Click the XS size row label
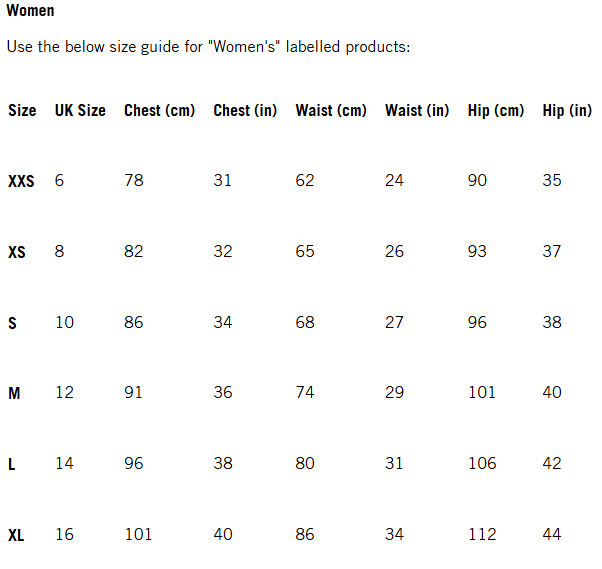Image resolution: width=602 pixels, height=569 pixels. (x=17, y=253)
